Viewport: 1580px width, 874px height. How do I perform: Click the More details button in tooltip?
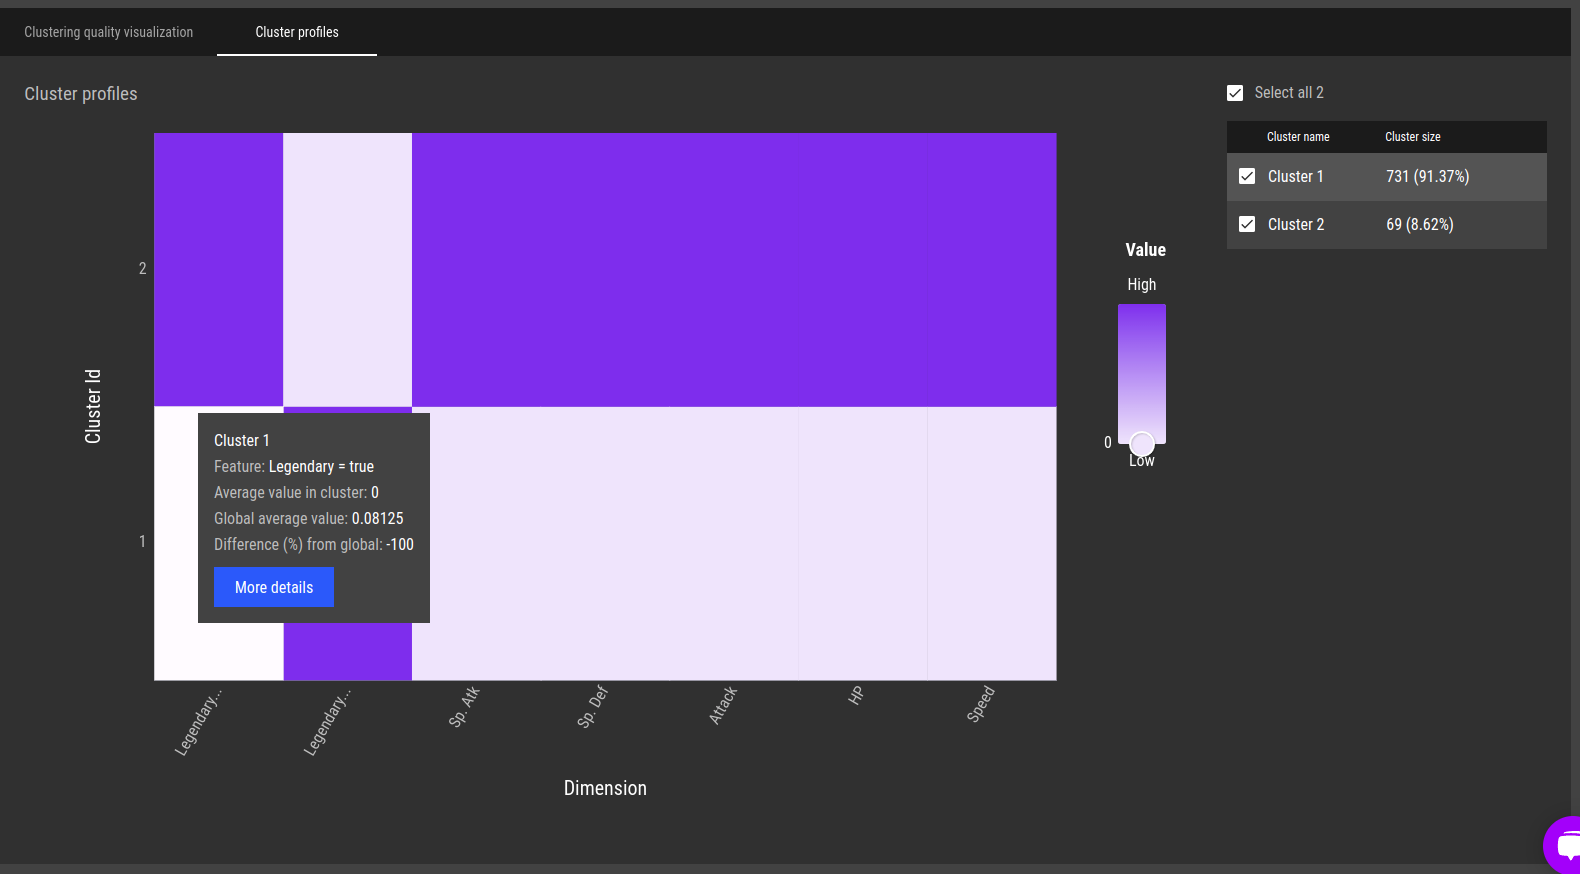[274, 587]
